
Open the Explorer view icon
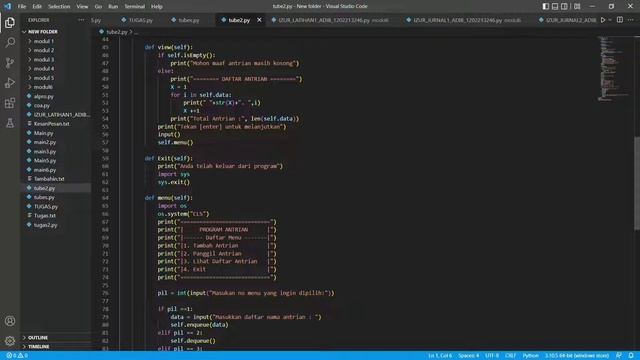pyautogui.click(x=10, y=22)
